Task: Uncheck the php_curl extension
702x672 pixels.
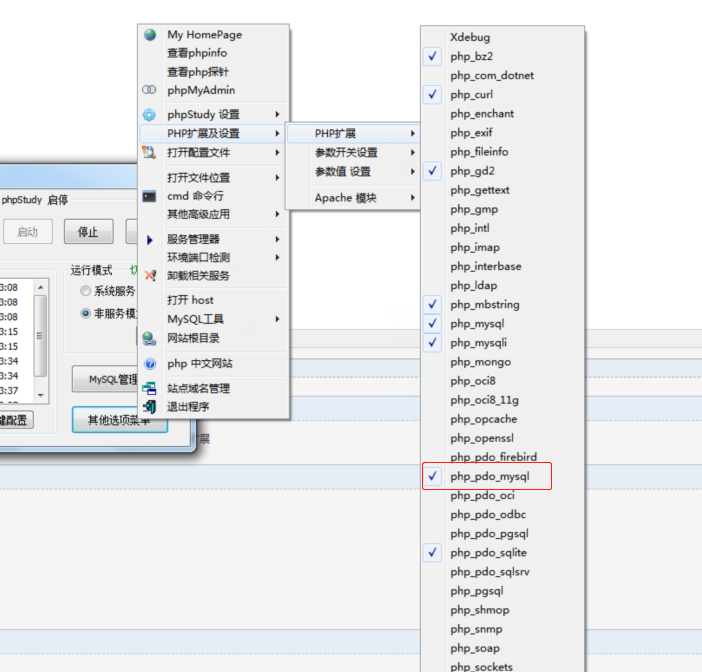Action: 432,94
